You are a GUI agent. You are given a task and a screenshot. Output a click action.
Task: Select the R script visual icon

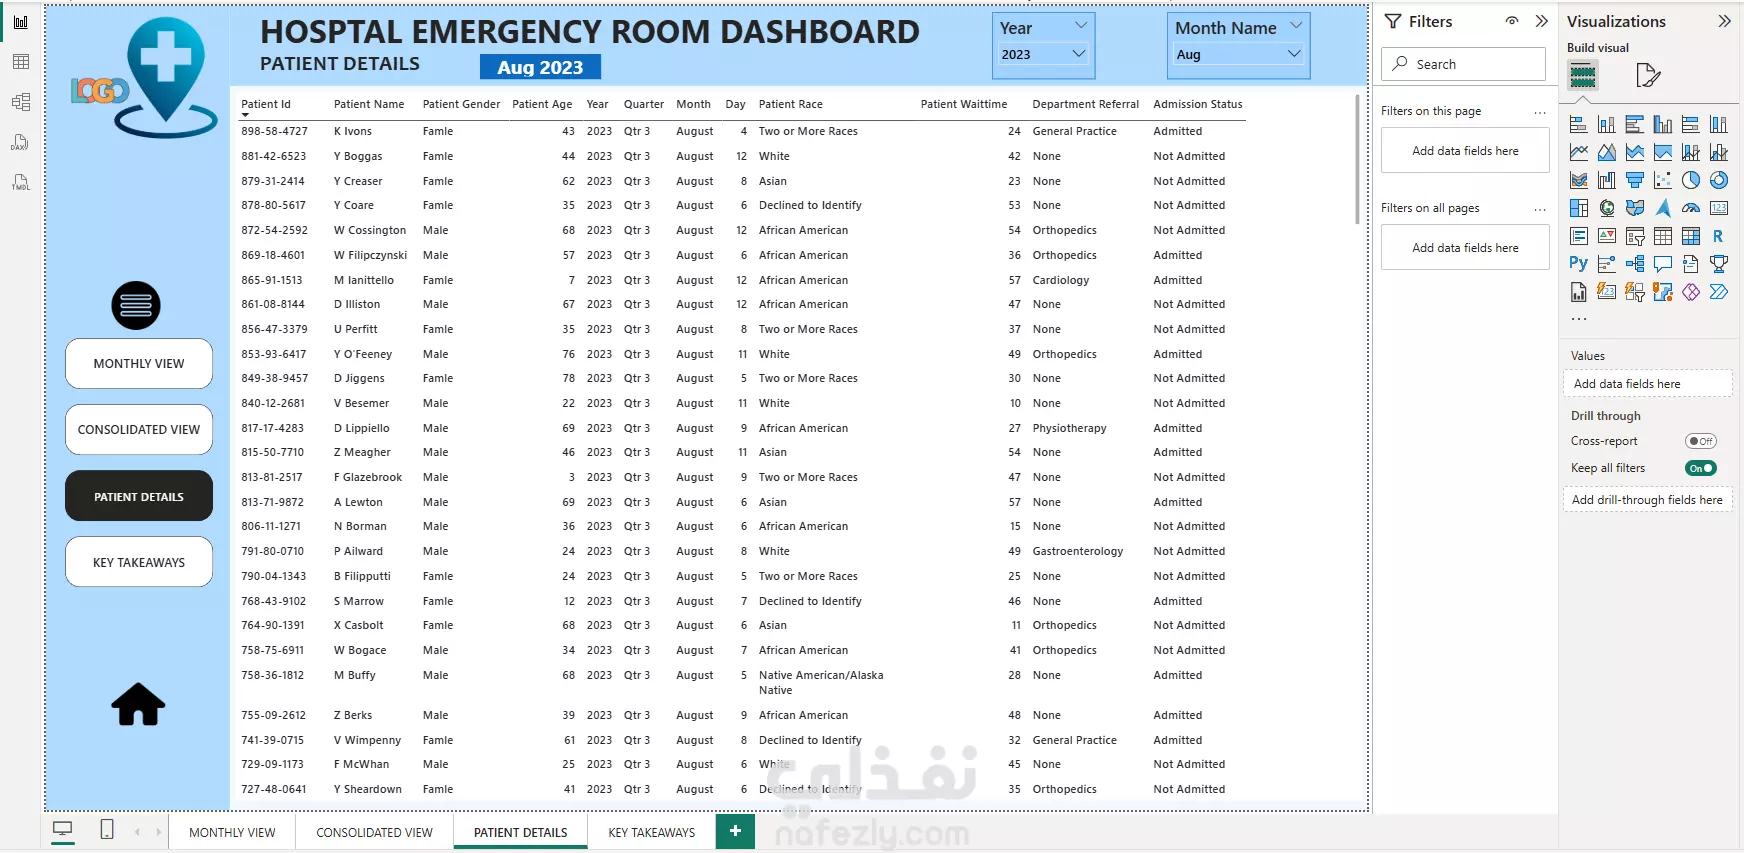(1718, 236)
